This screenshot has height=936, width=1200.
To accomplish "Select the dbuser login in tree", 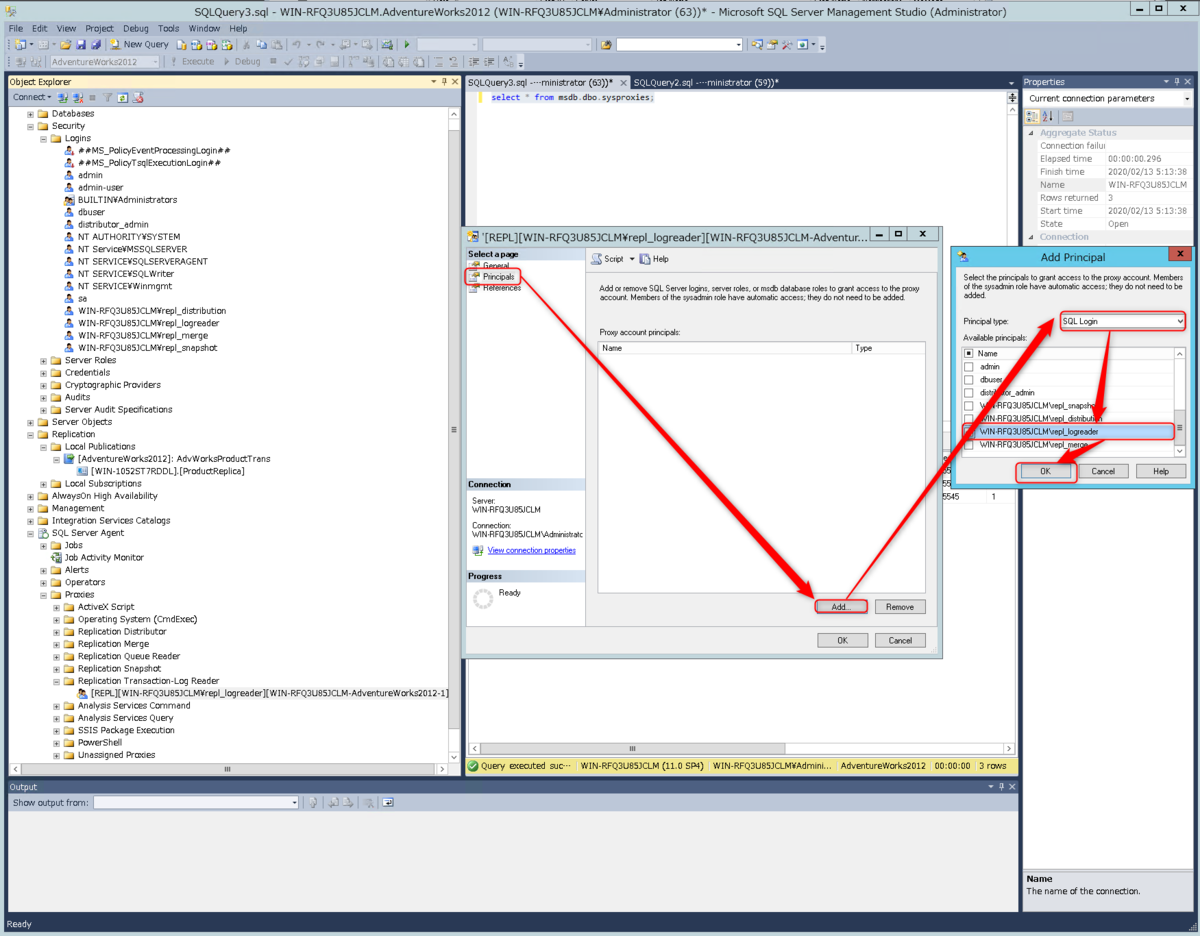I will coord(91,212).
